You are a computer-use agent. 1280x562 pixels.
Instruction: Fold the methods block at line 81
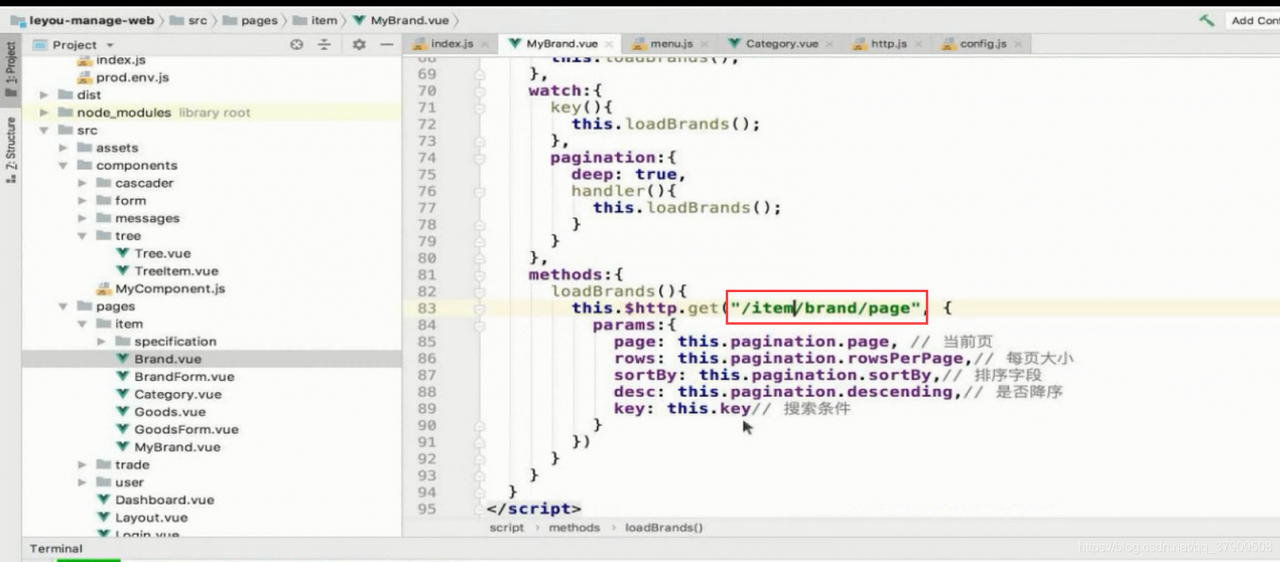[481, 275]
